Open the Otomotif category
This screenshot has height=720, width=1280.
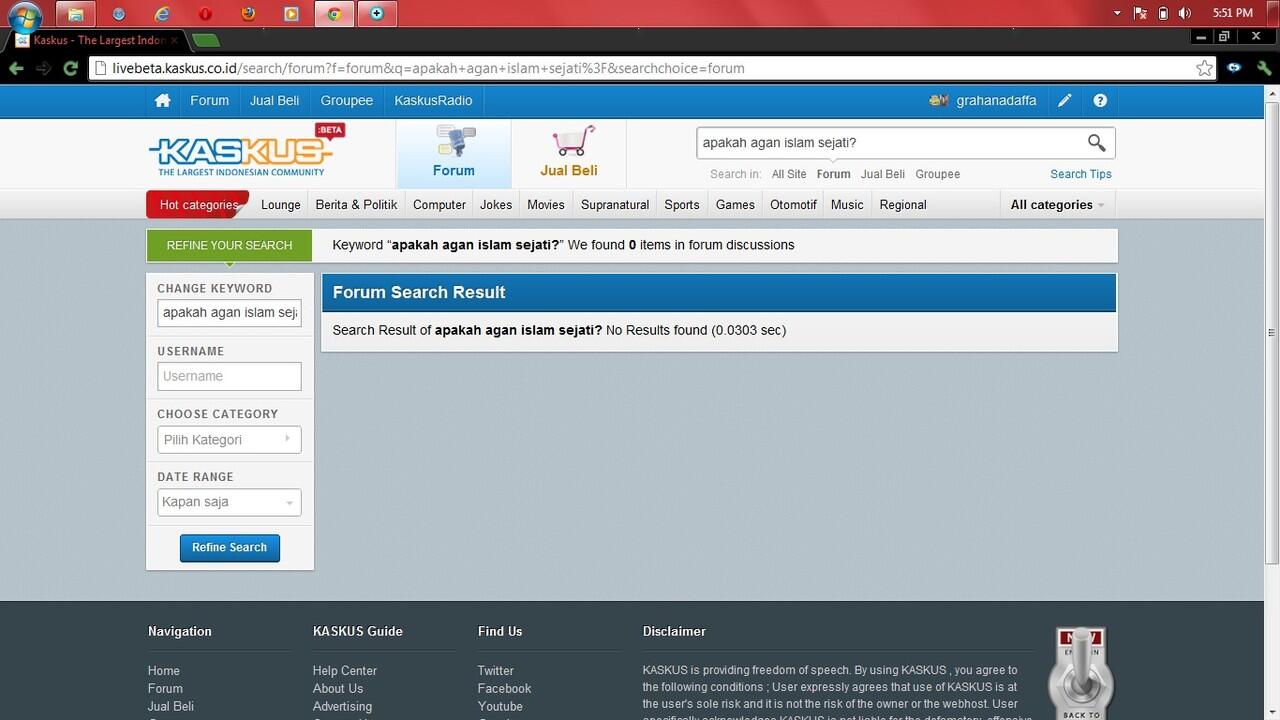(x=793, y=205)
